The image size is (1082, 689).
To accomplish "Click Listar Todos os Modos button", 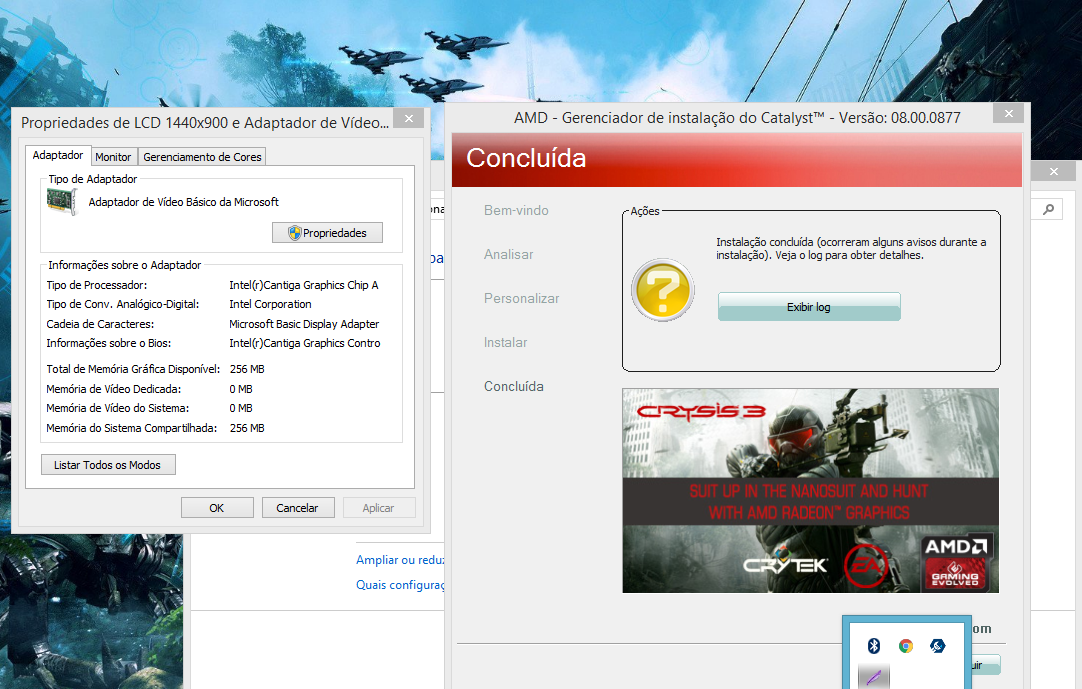I will coord(108,465).
